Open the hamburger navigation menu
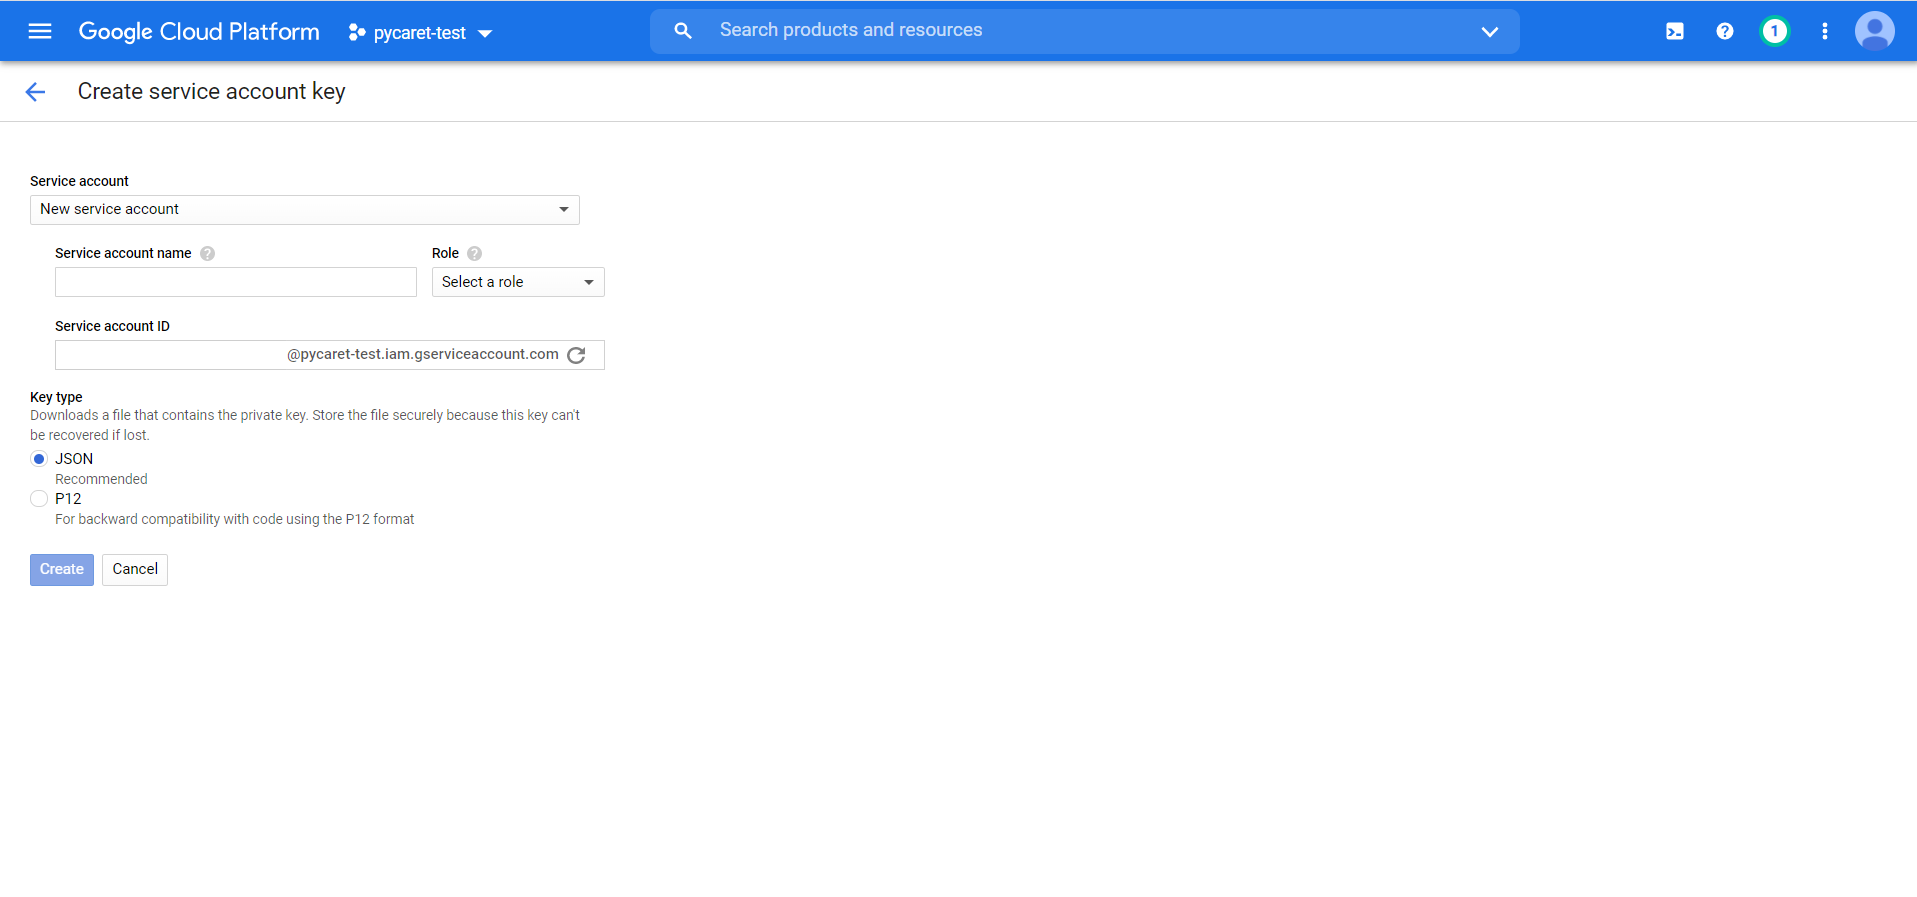The width and height of the screenshot is (1917, 897). 40,31
